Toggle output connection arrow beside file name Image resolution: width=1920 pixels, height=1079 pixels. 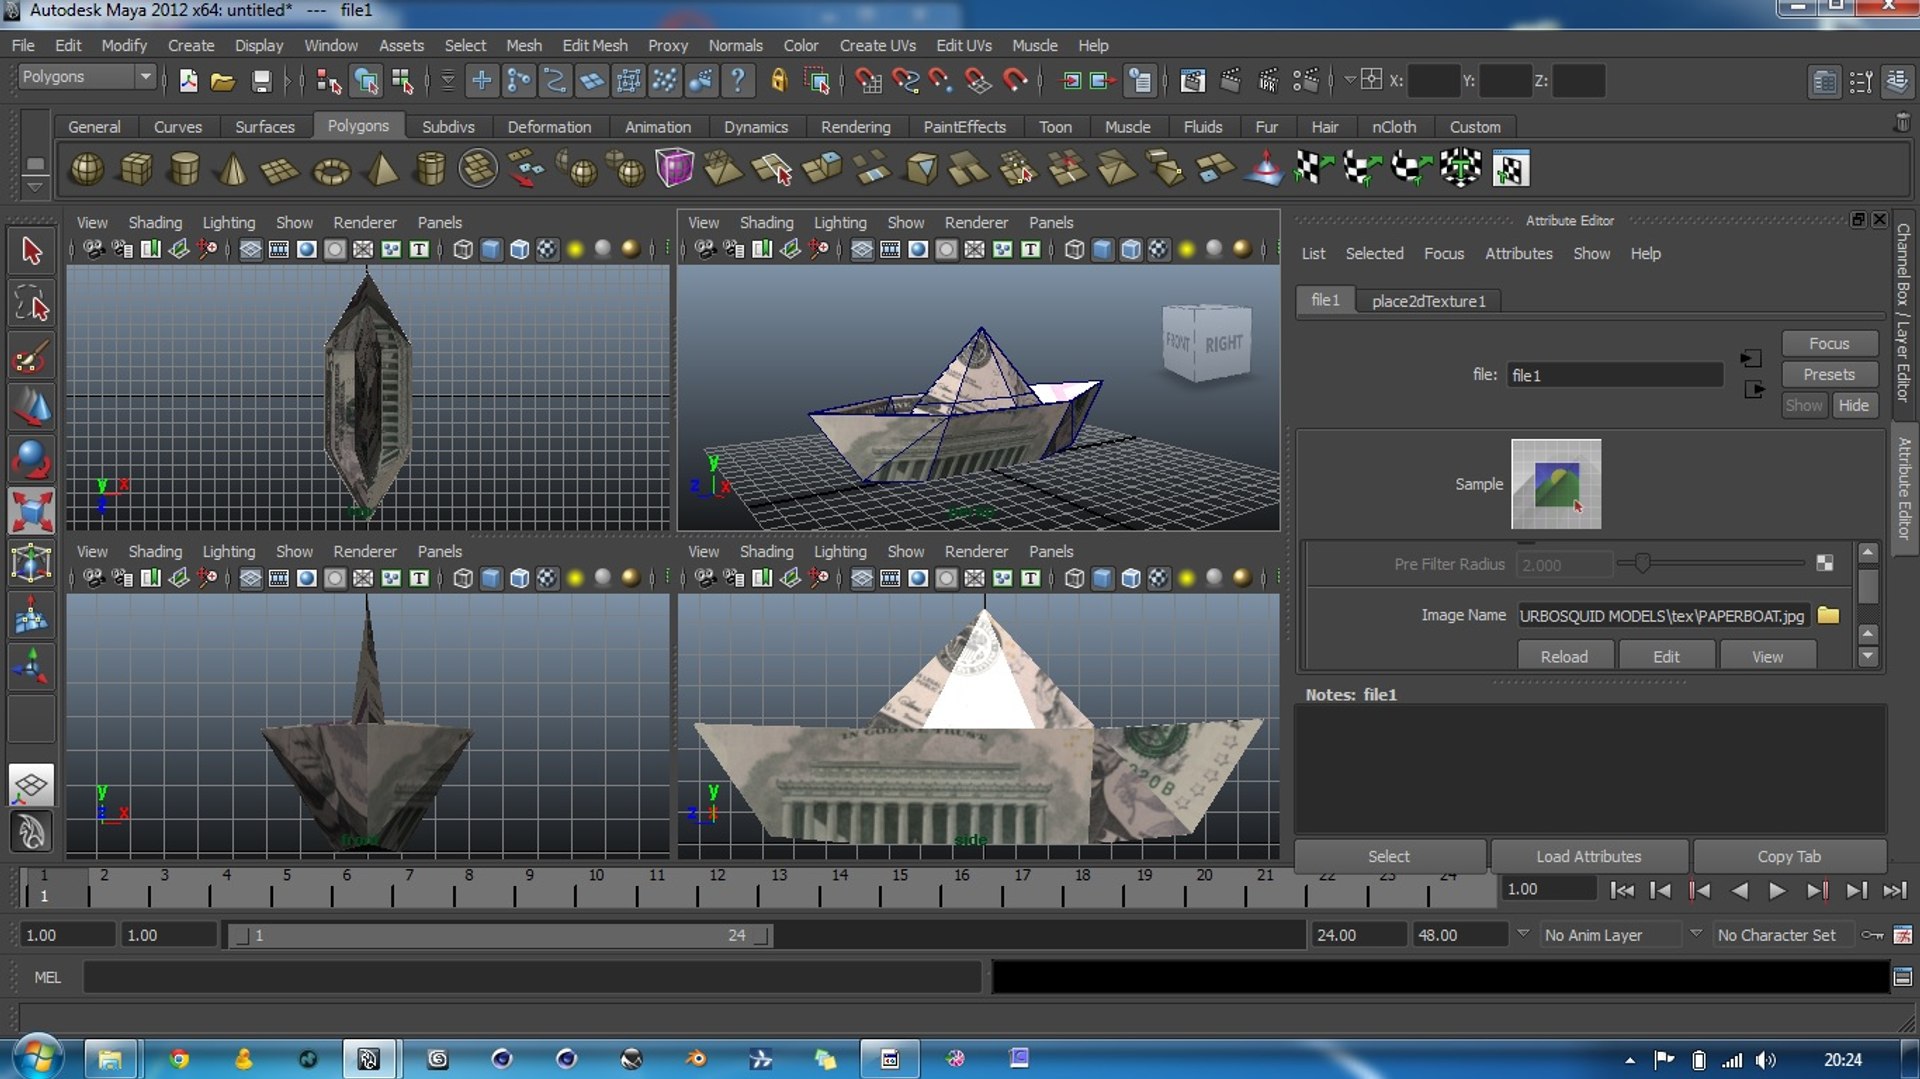point(1753,389)
